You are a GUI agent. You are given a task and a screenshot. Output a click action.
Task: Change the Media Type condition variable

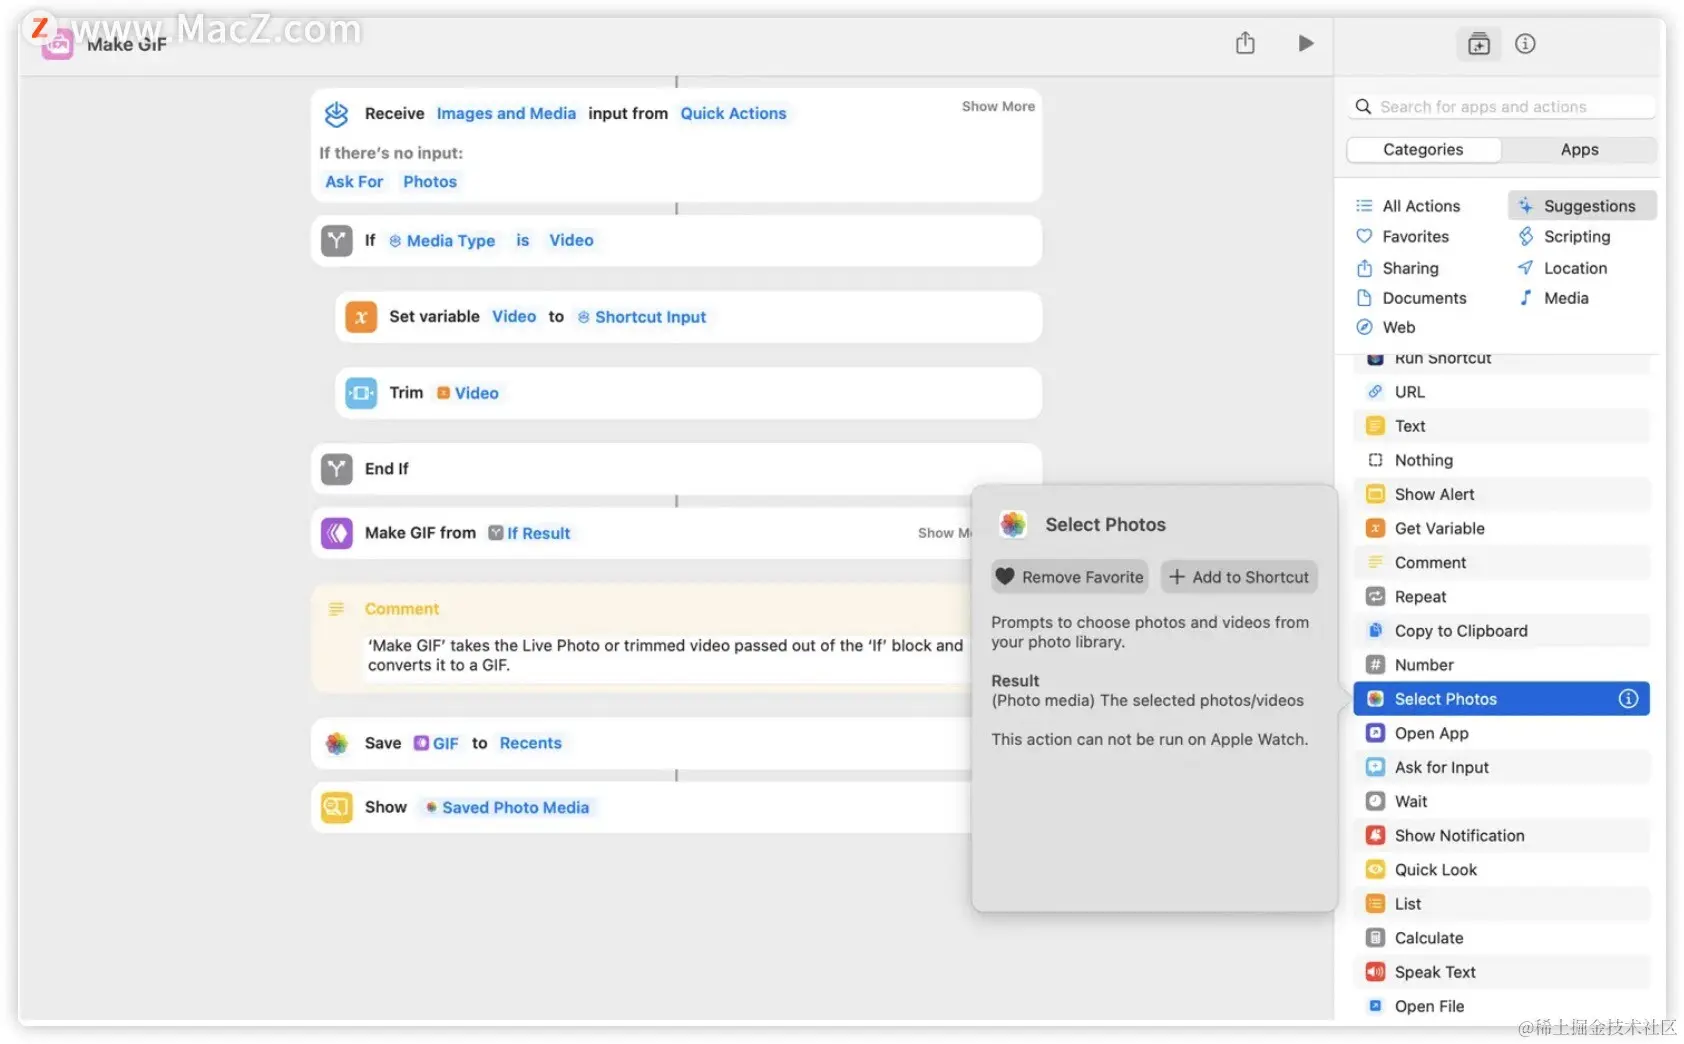(x=442, y=241)
